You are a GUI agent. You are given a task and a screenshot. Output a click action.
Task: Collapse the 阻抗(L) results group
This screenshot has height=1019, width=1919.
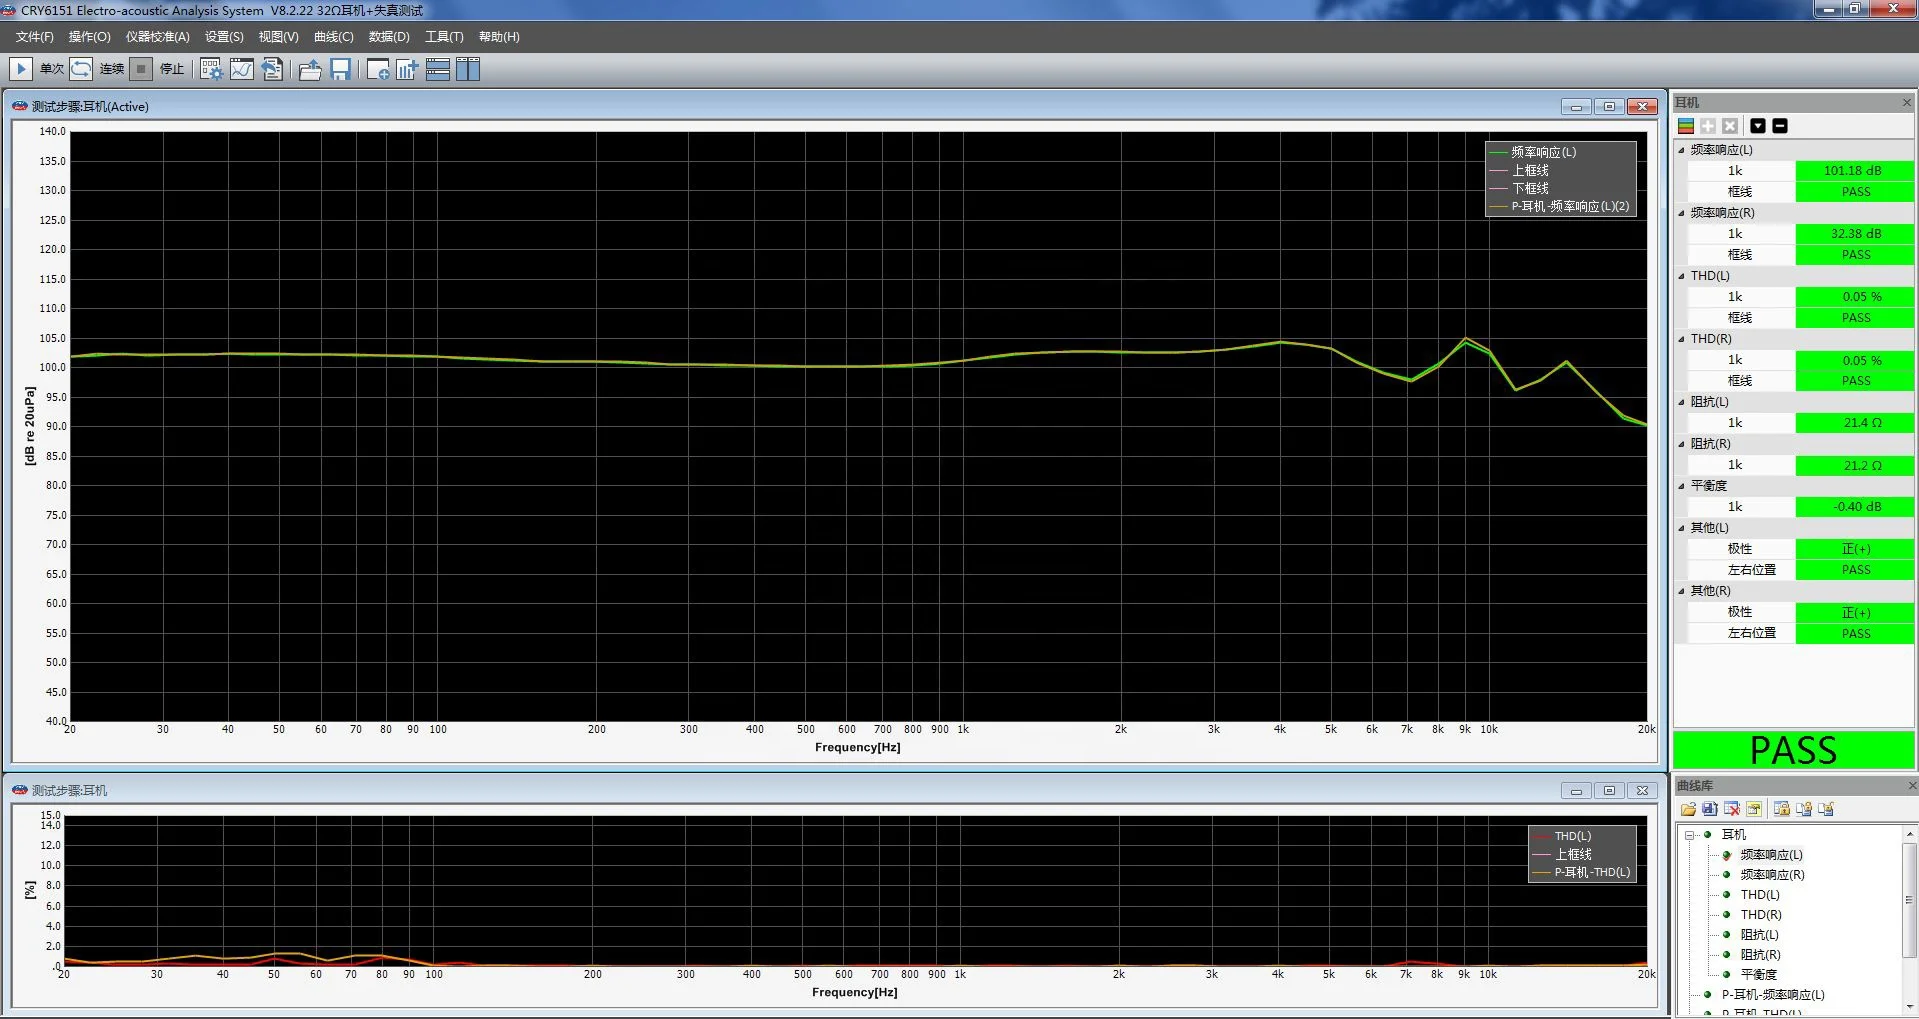tap(1681, 402)
